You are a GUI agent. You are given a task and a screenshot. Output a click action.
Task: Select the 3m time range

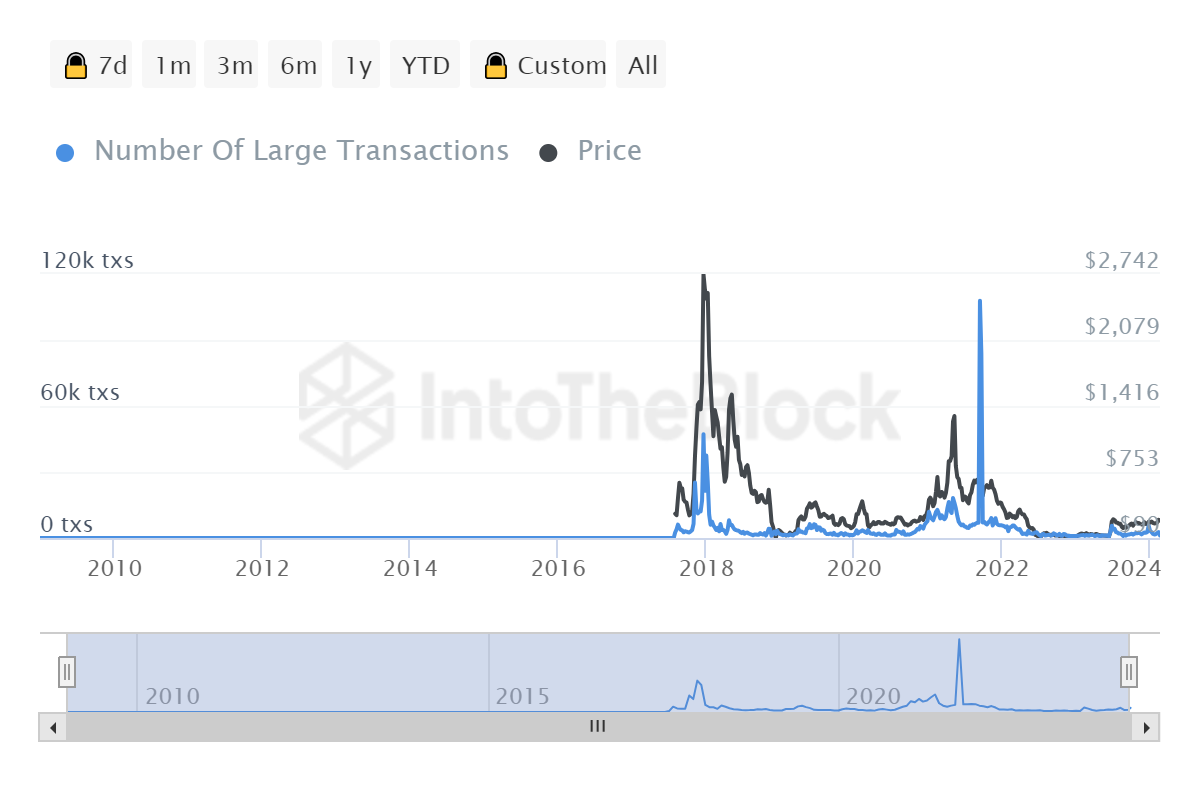[x=235, y=66]
